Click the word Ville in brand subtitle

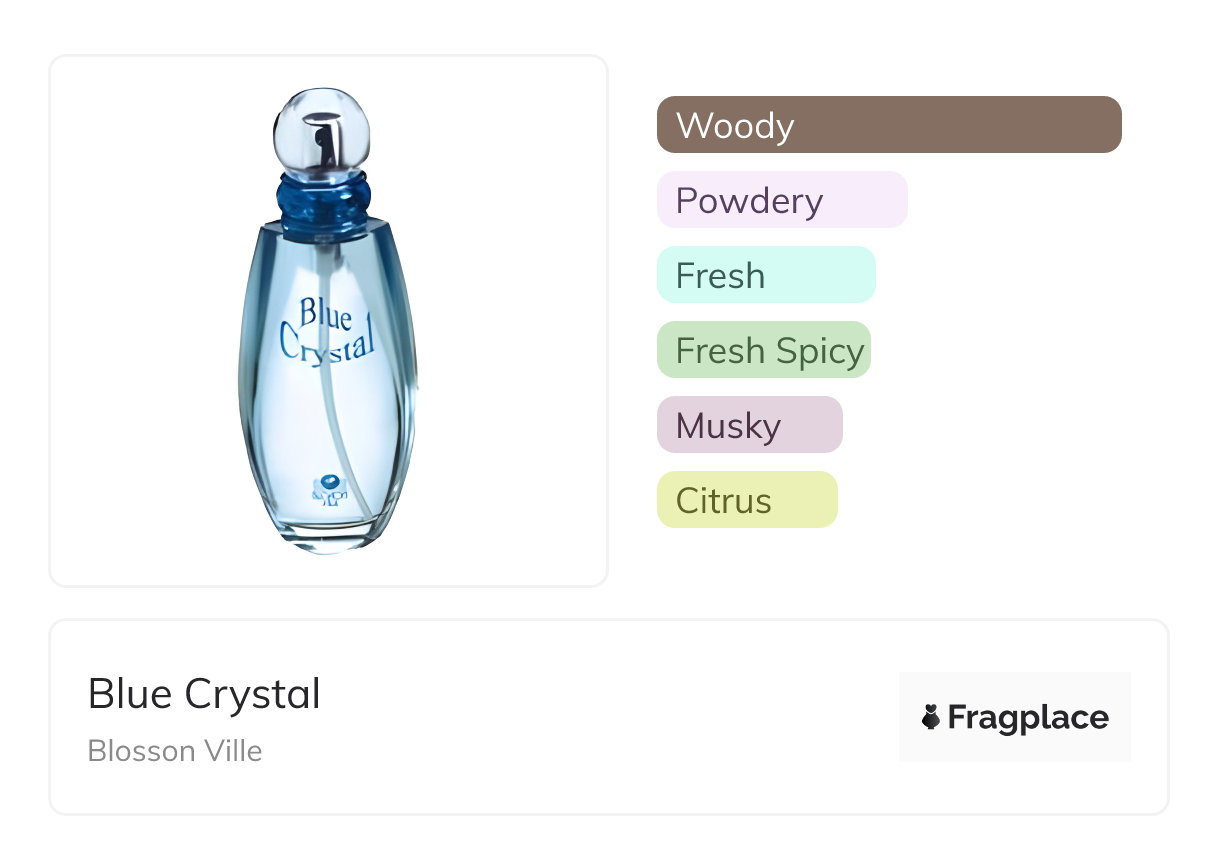(x=235, y=751)
